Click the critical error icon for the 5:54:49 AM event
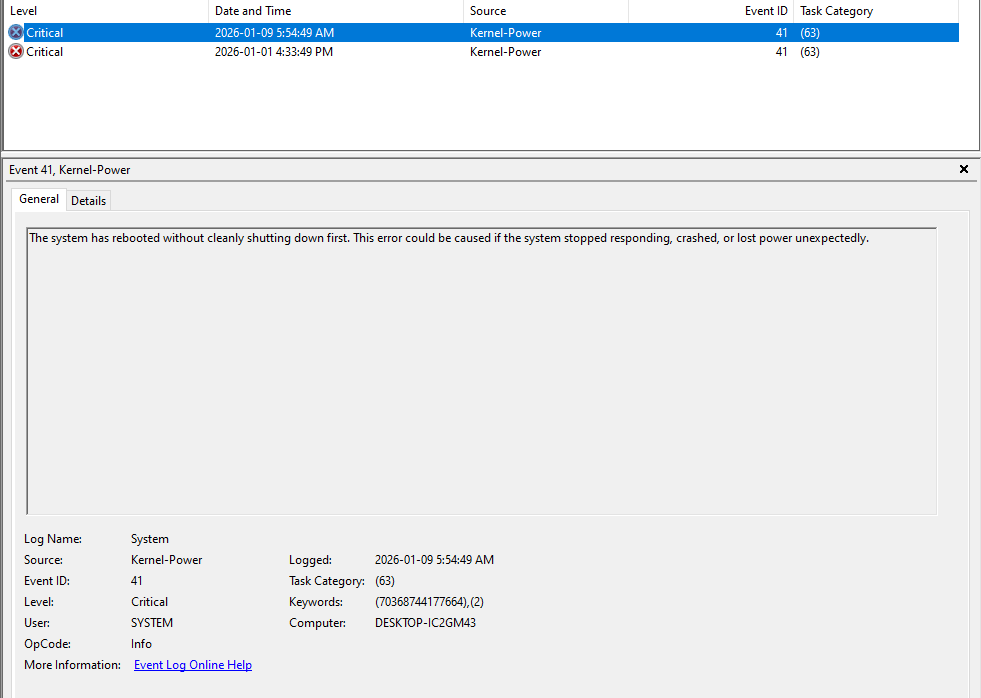Screen dimensions: 981x698 click(x=16, y=33)
